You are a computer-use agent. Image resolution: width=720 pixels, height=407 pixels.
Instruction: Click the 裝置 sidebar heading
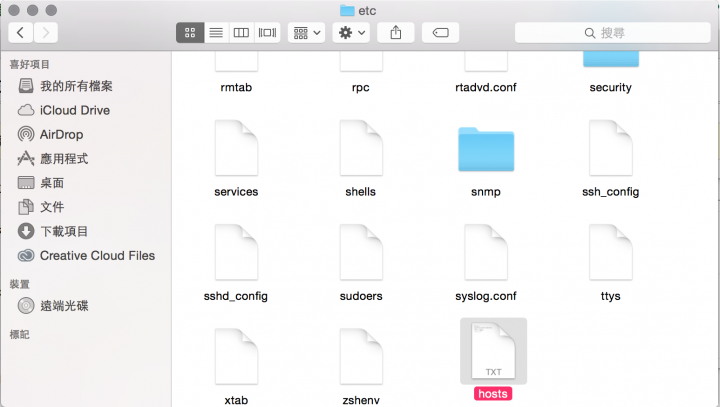tap(20, 284)
